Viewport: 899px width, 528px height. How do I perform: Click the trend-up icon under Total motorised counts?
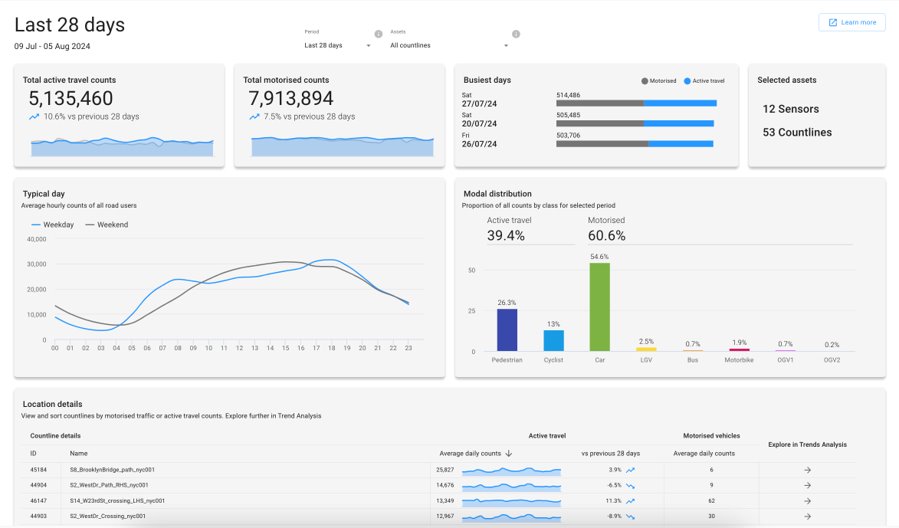pos(255,117)
